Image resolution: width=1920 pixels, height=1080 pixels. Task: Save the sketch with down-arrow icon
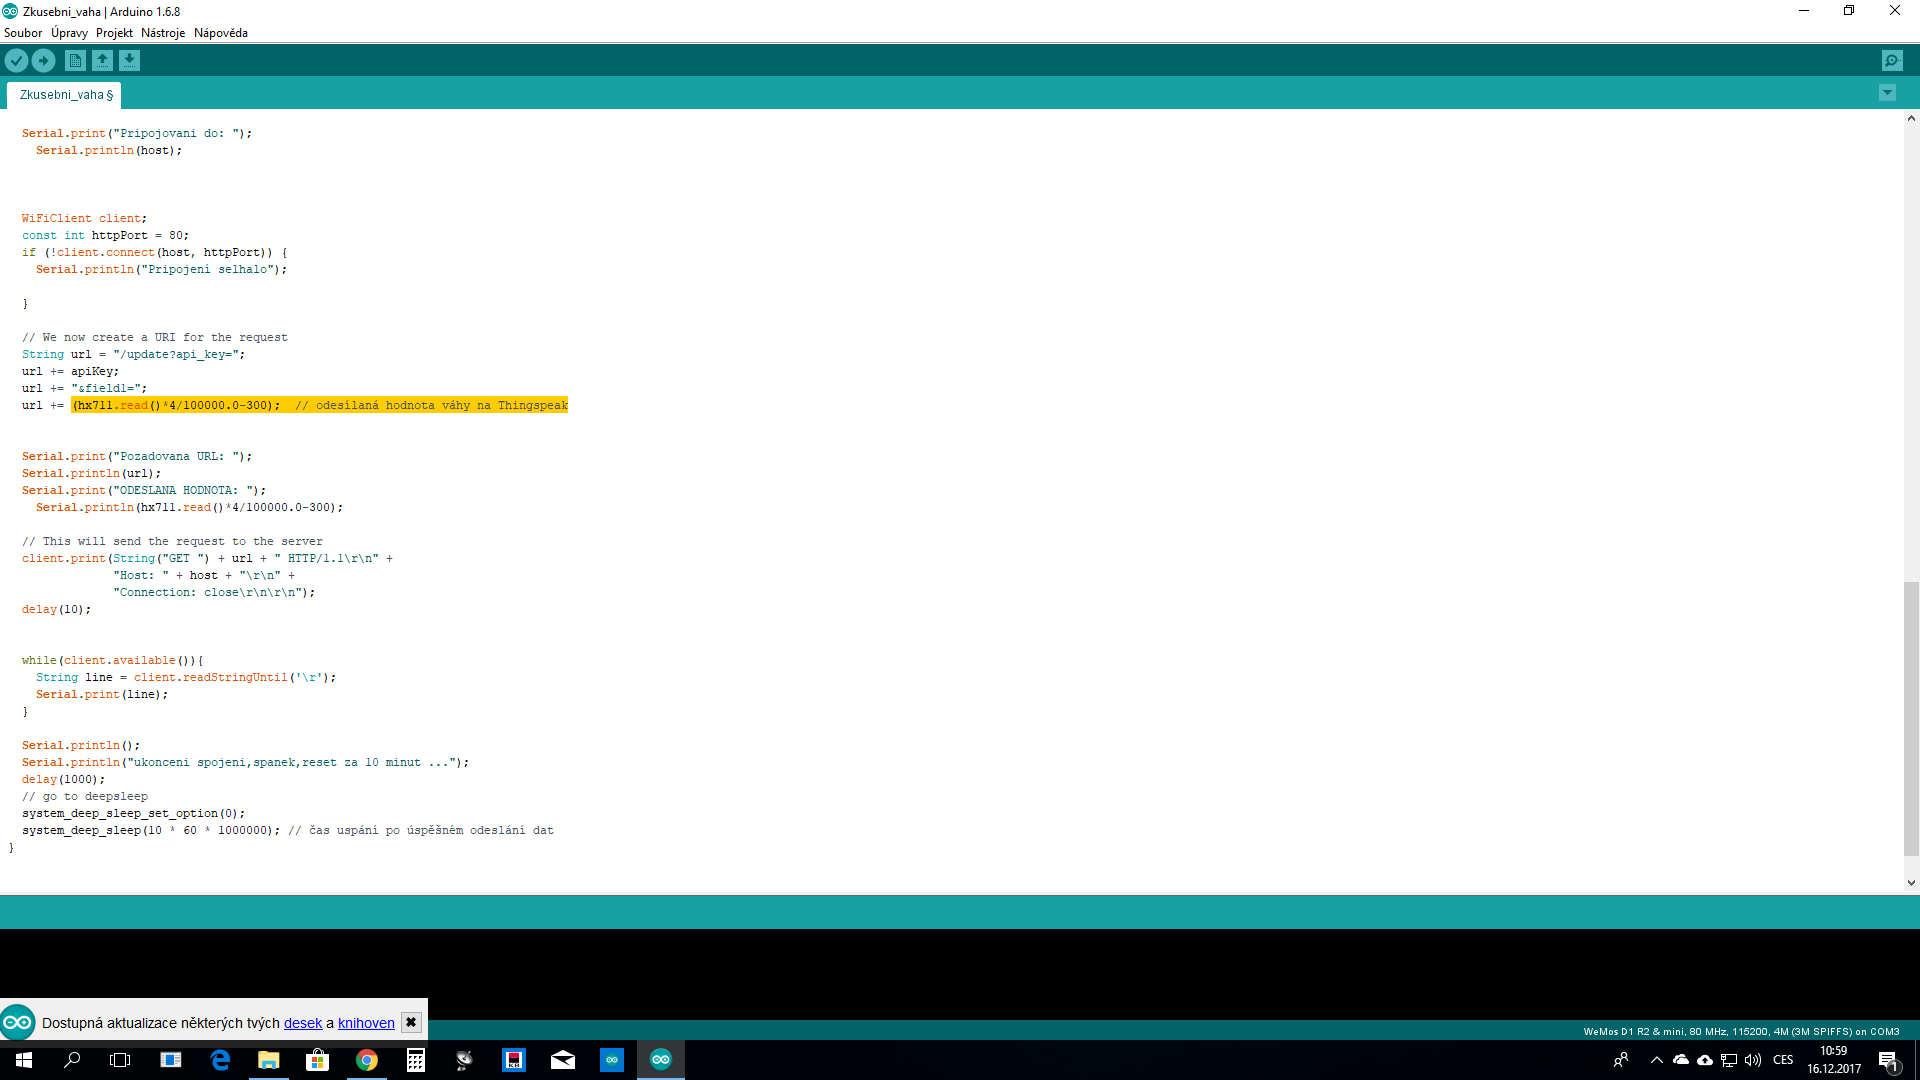[129, 61]
